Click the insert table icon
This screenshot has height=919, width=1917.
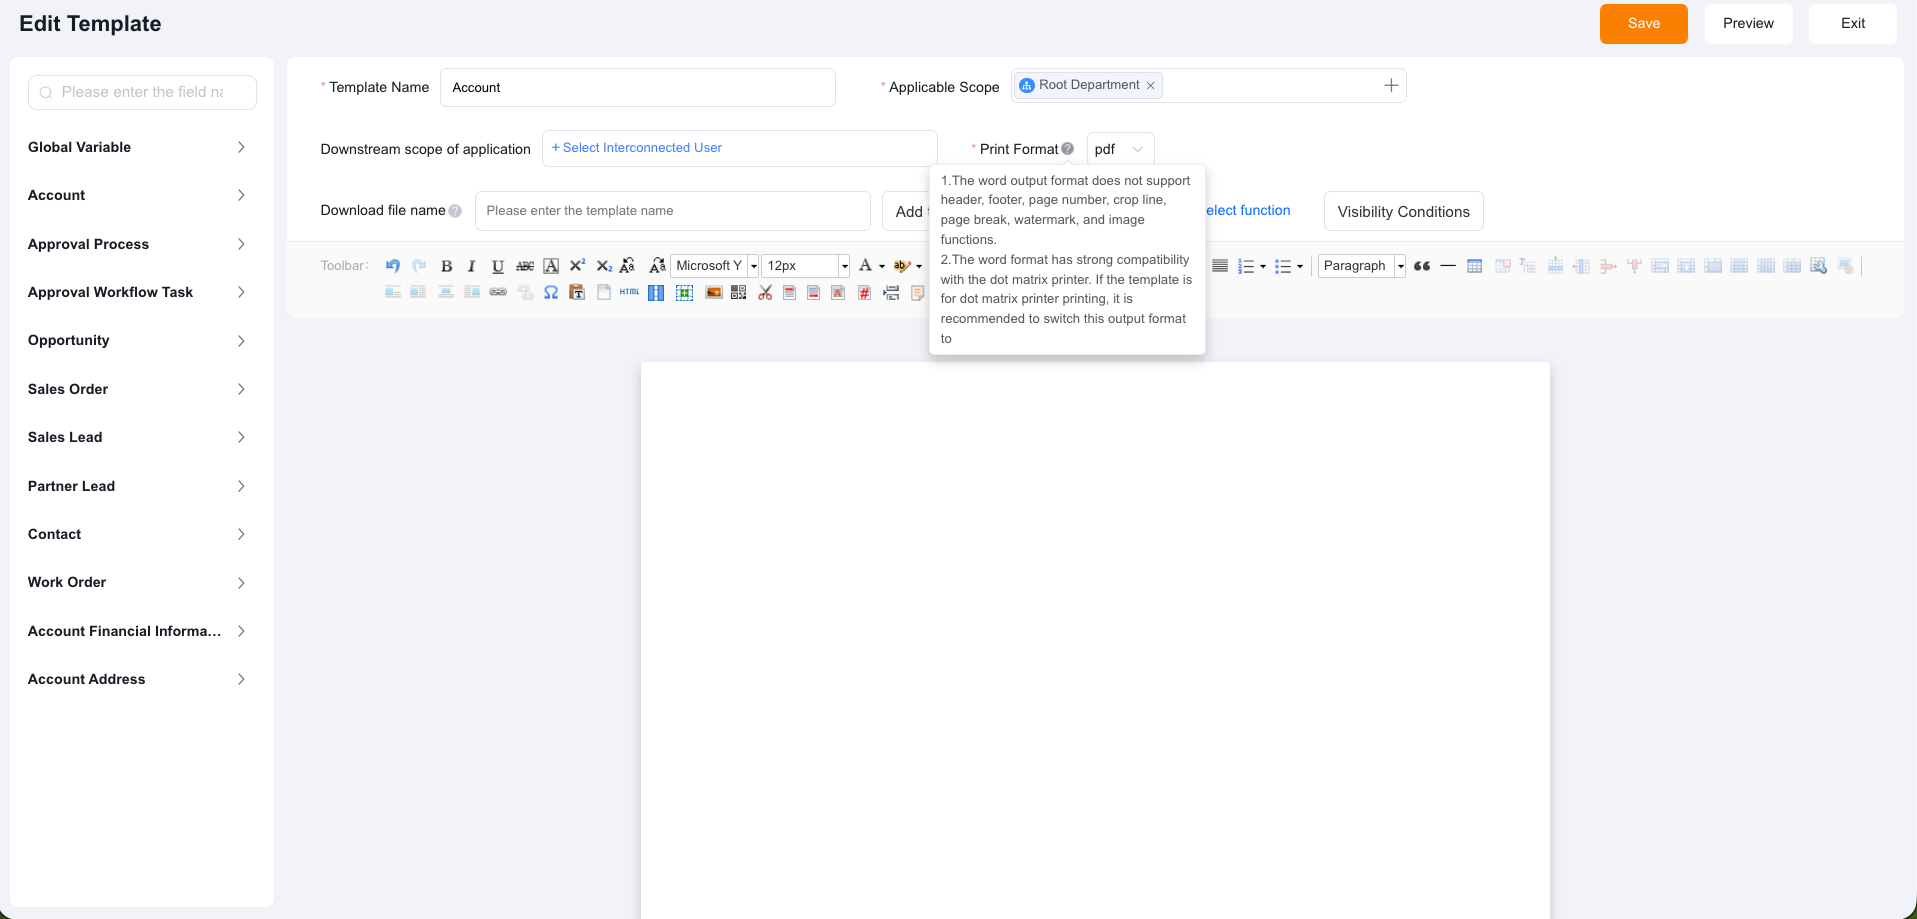click(x=1474, y=266)
